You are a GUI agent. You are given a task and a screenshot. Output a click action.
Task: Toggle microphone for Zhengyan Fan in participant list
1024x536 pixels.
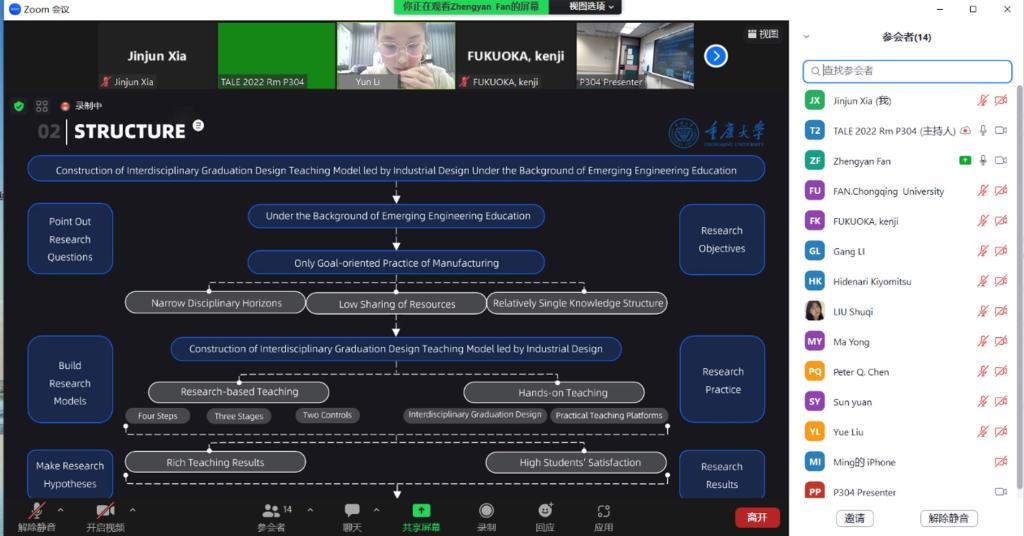[x=983, y=161]
